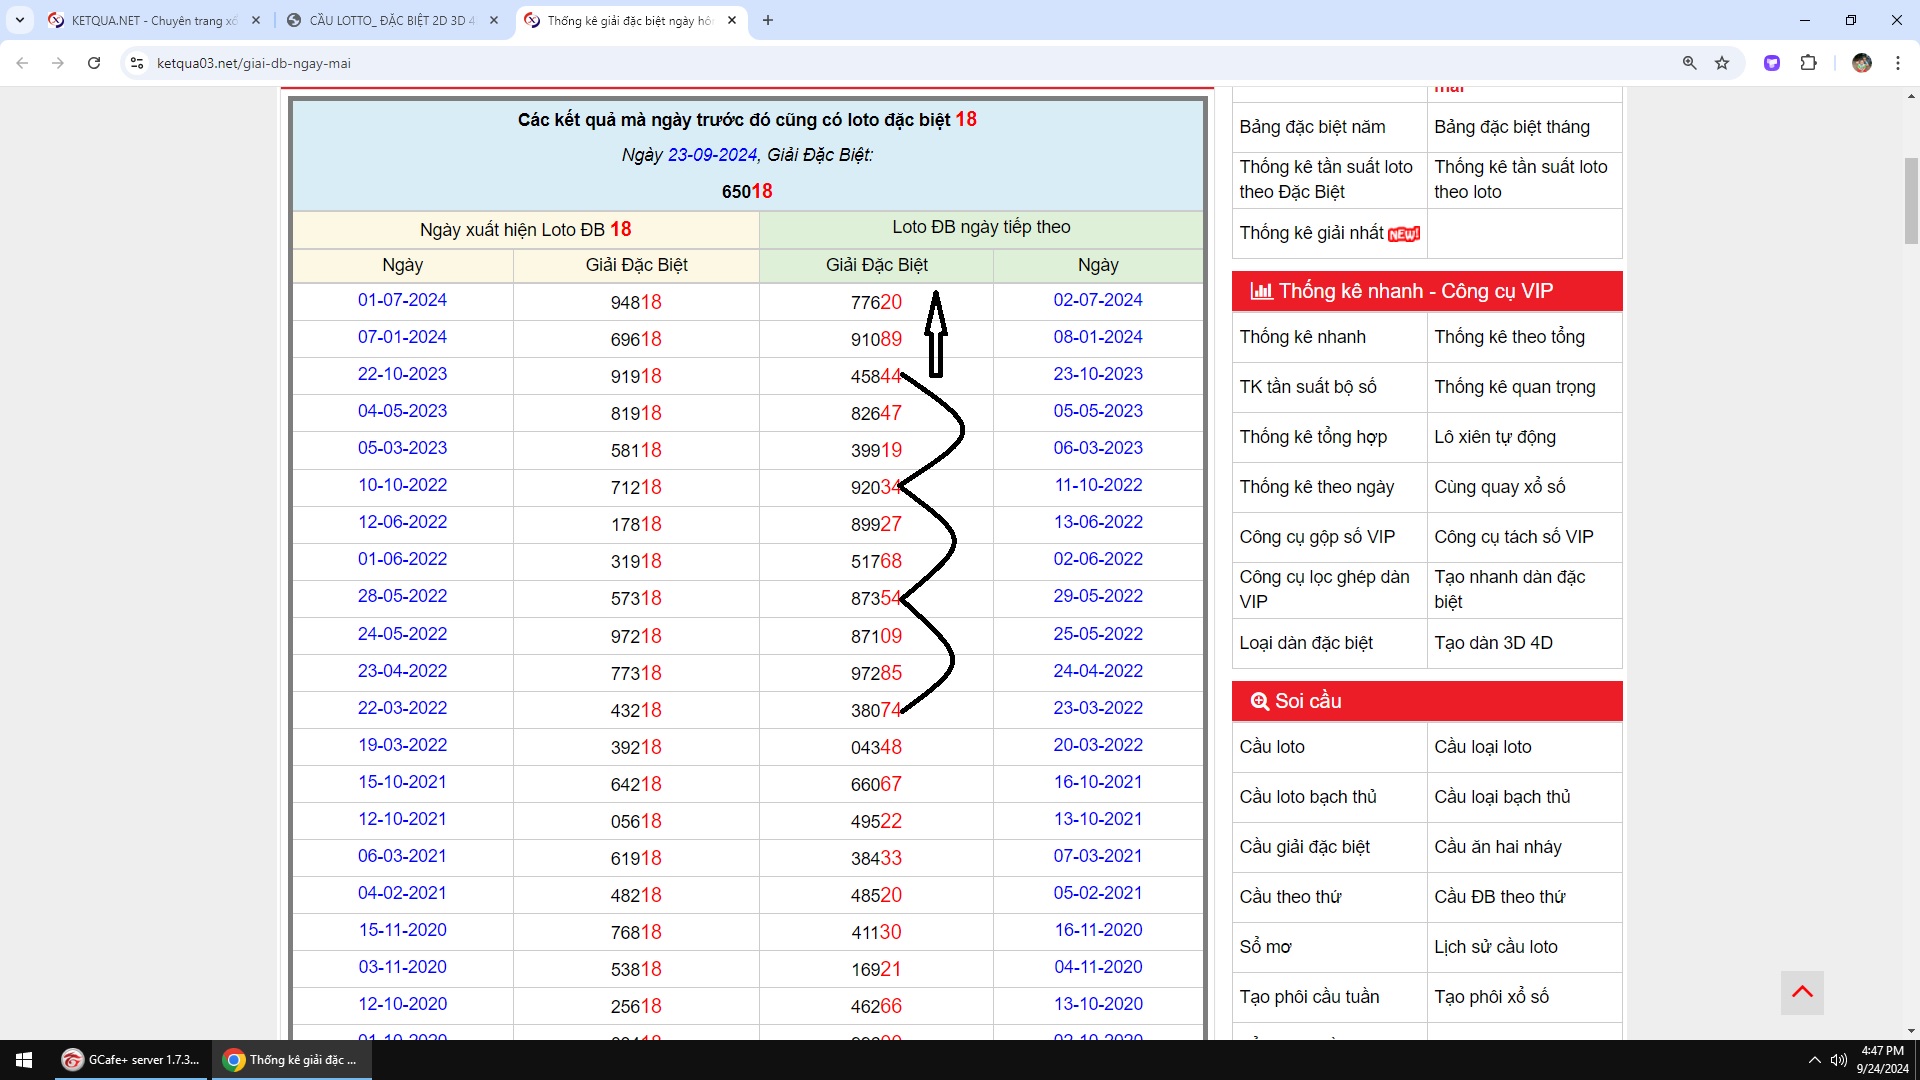Open the 01-07-2024 date link
Image resolution: width=1920 pixels, height=1080 pixels.
point(402,300)
